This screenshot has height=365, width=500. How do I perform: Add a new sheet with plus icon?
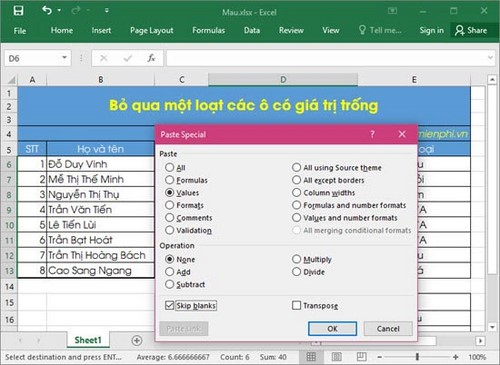pyautogui.click(x=137, y=340)
